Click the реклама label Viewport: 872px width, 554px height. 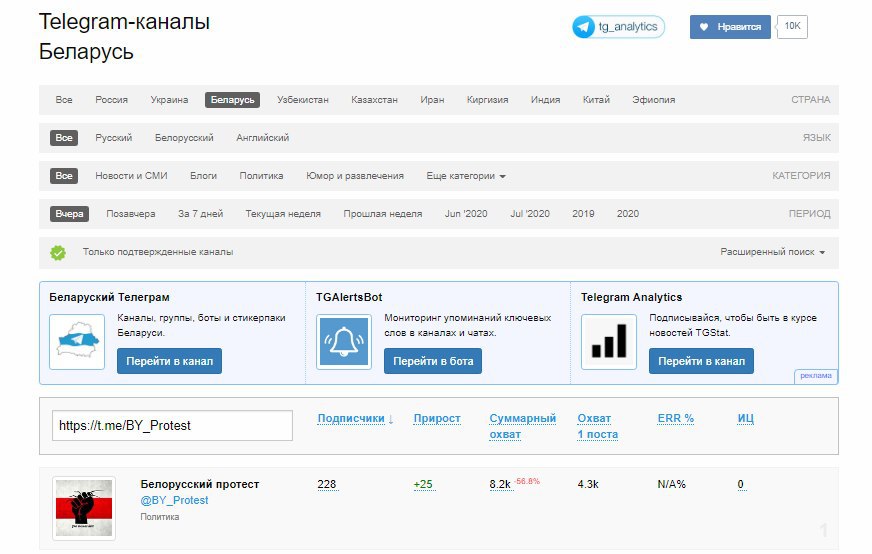pyautogui.click(x=816, y=376)
